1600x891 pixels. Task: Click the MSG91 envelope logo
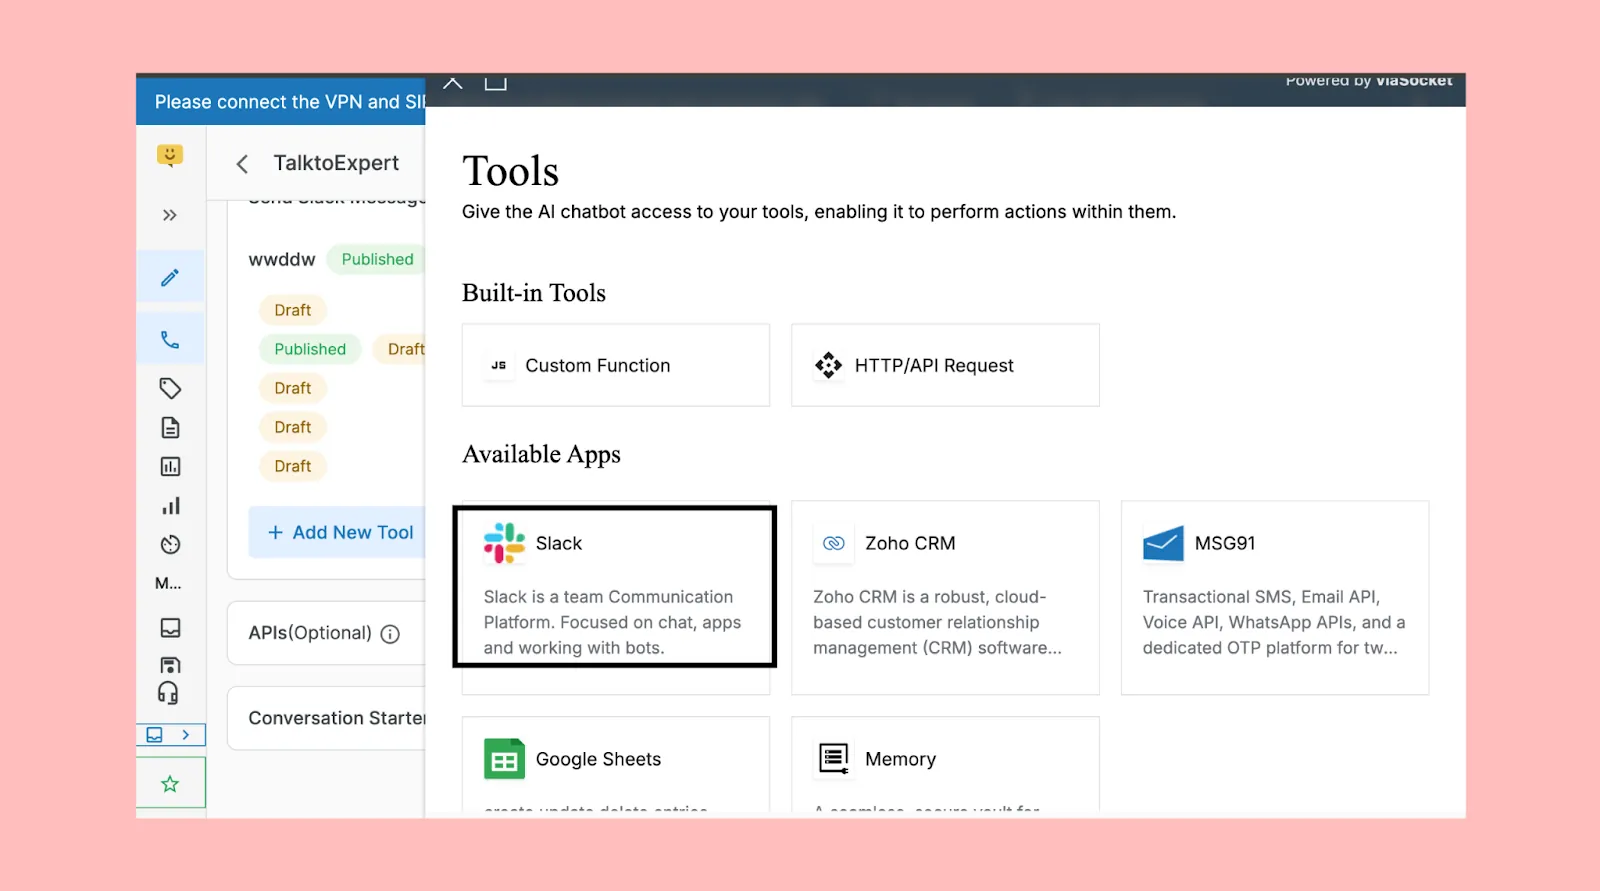tap(1163, 544)
